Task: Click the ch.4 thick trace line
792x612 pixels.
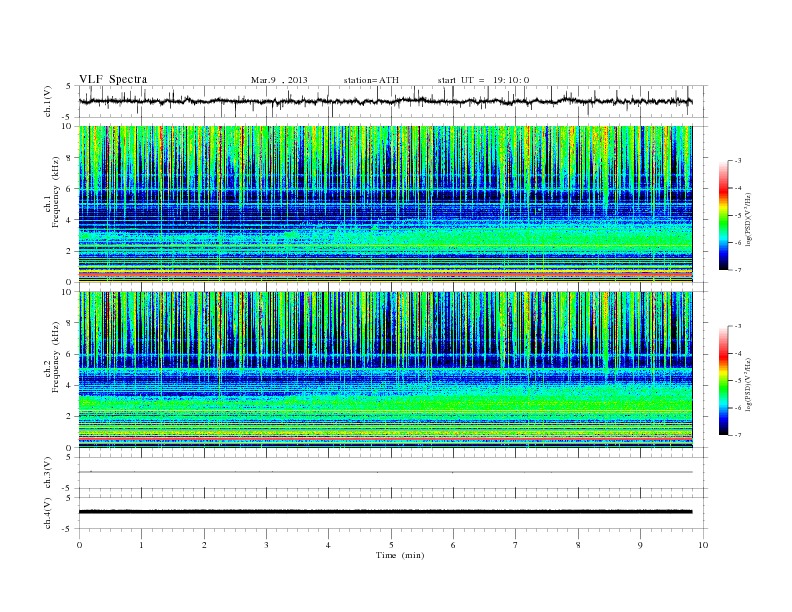Action: point(385,512)
